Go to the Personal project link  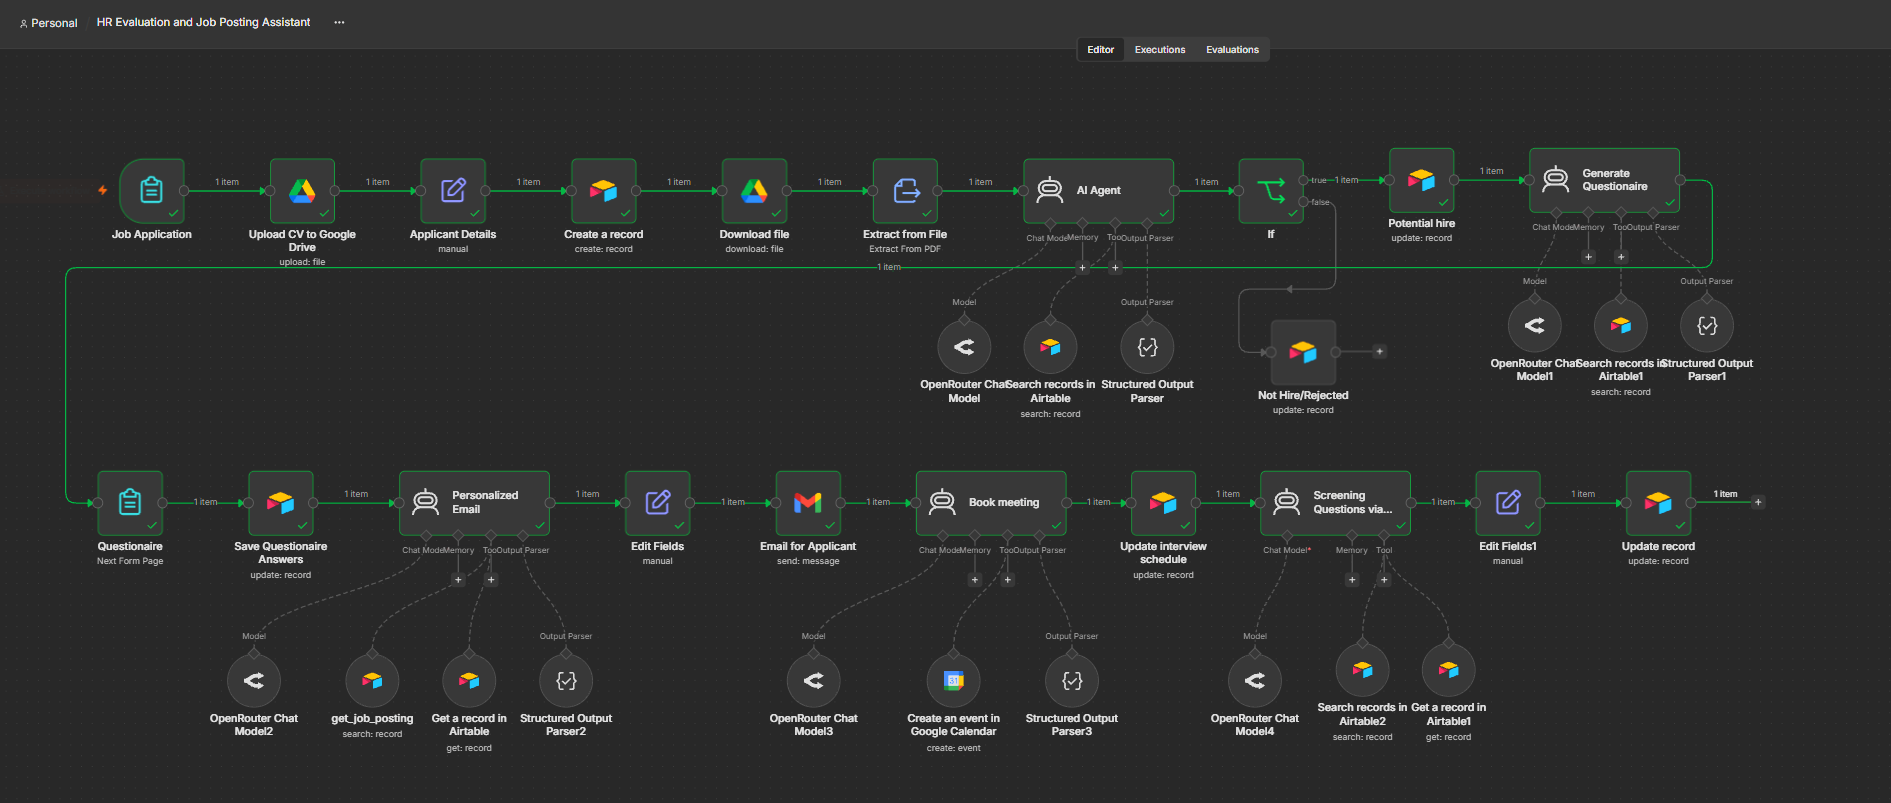tap(48, 23)
